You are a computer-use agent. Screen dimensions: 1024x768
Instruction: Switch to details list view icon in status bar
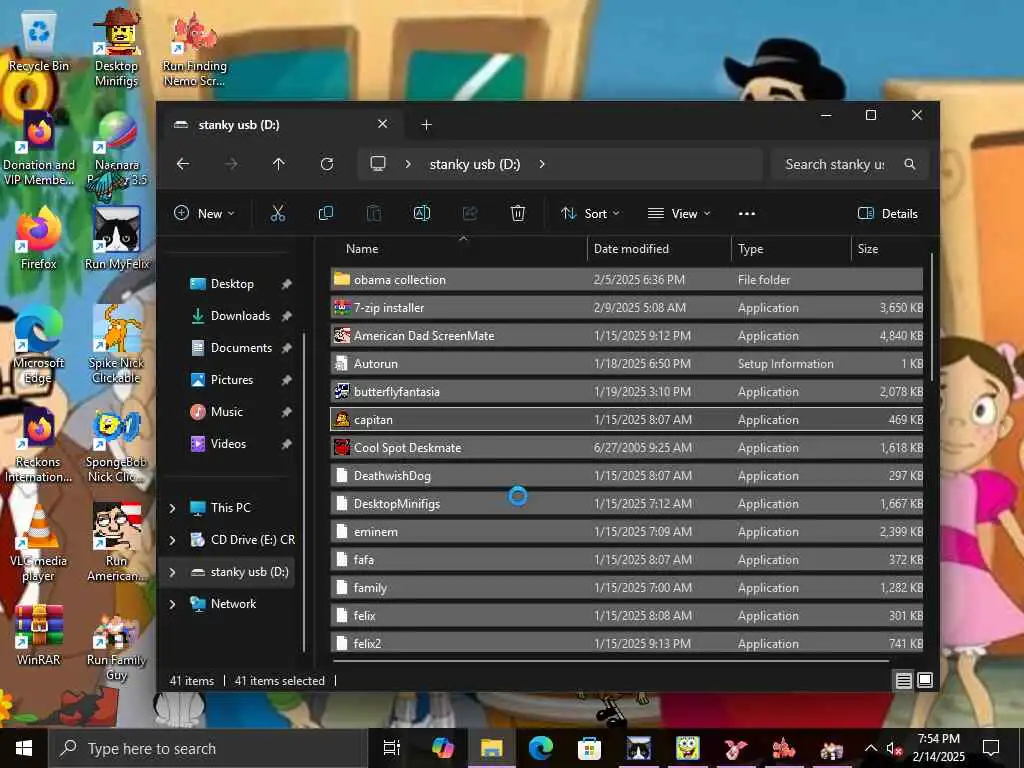[x=903, y=680]
